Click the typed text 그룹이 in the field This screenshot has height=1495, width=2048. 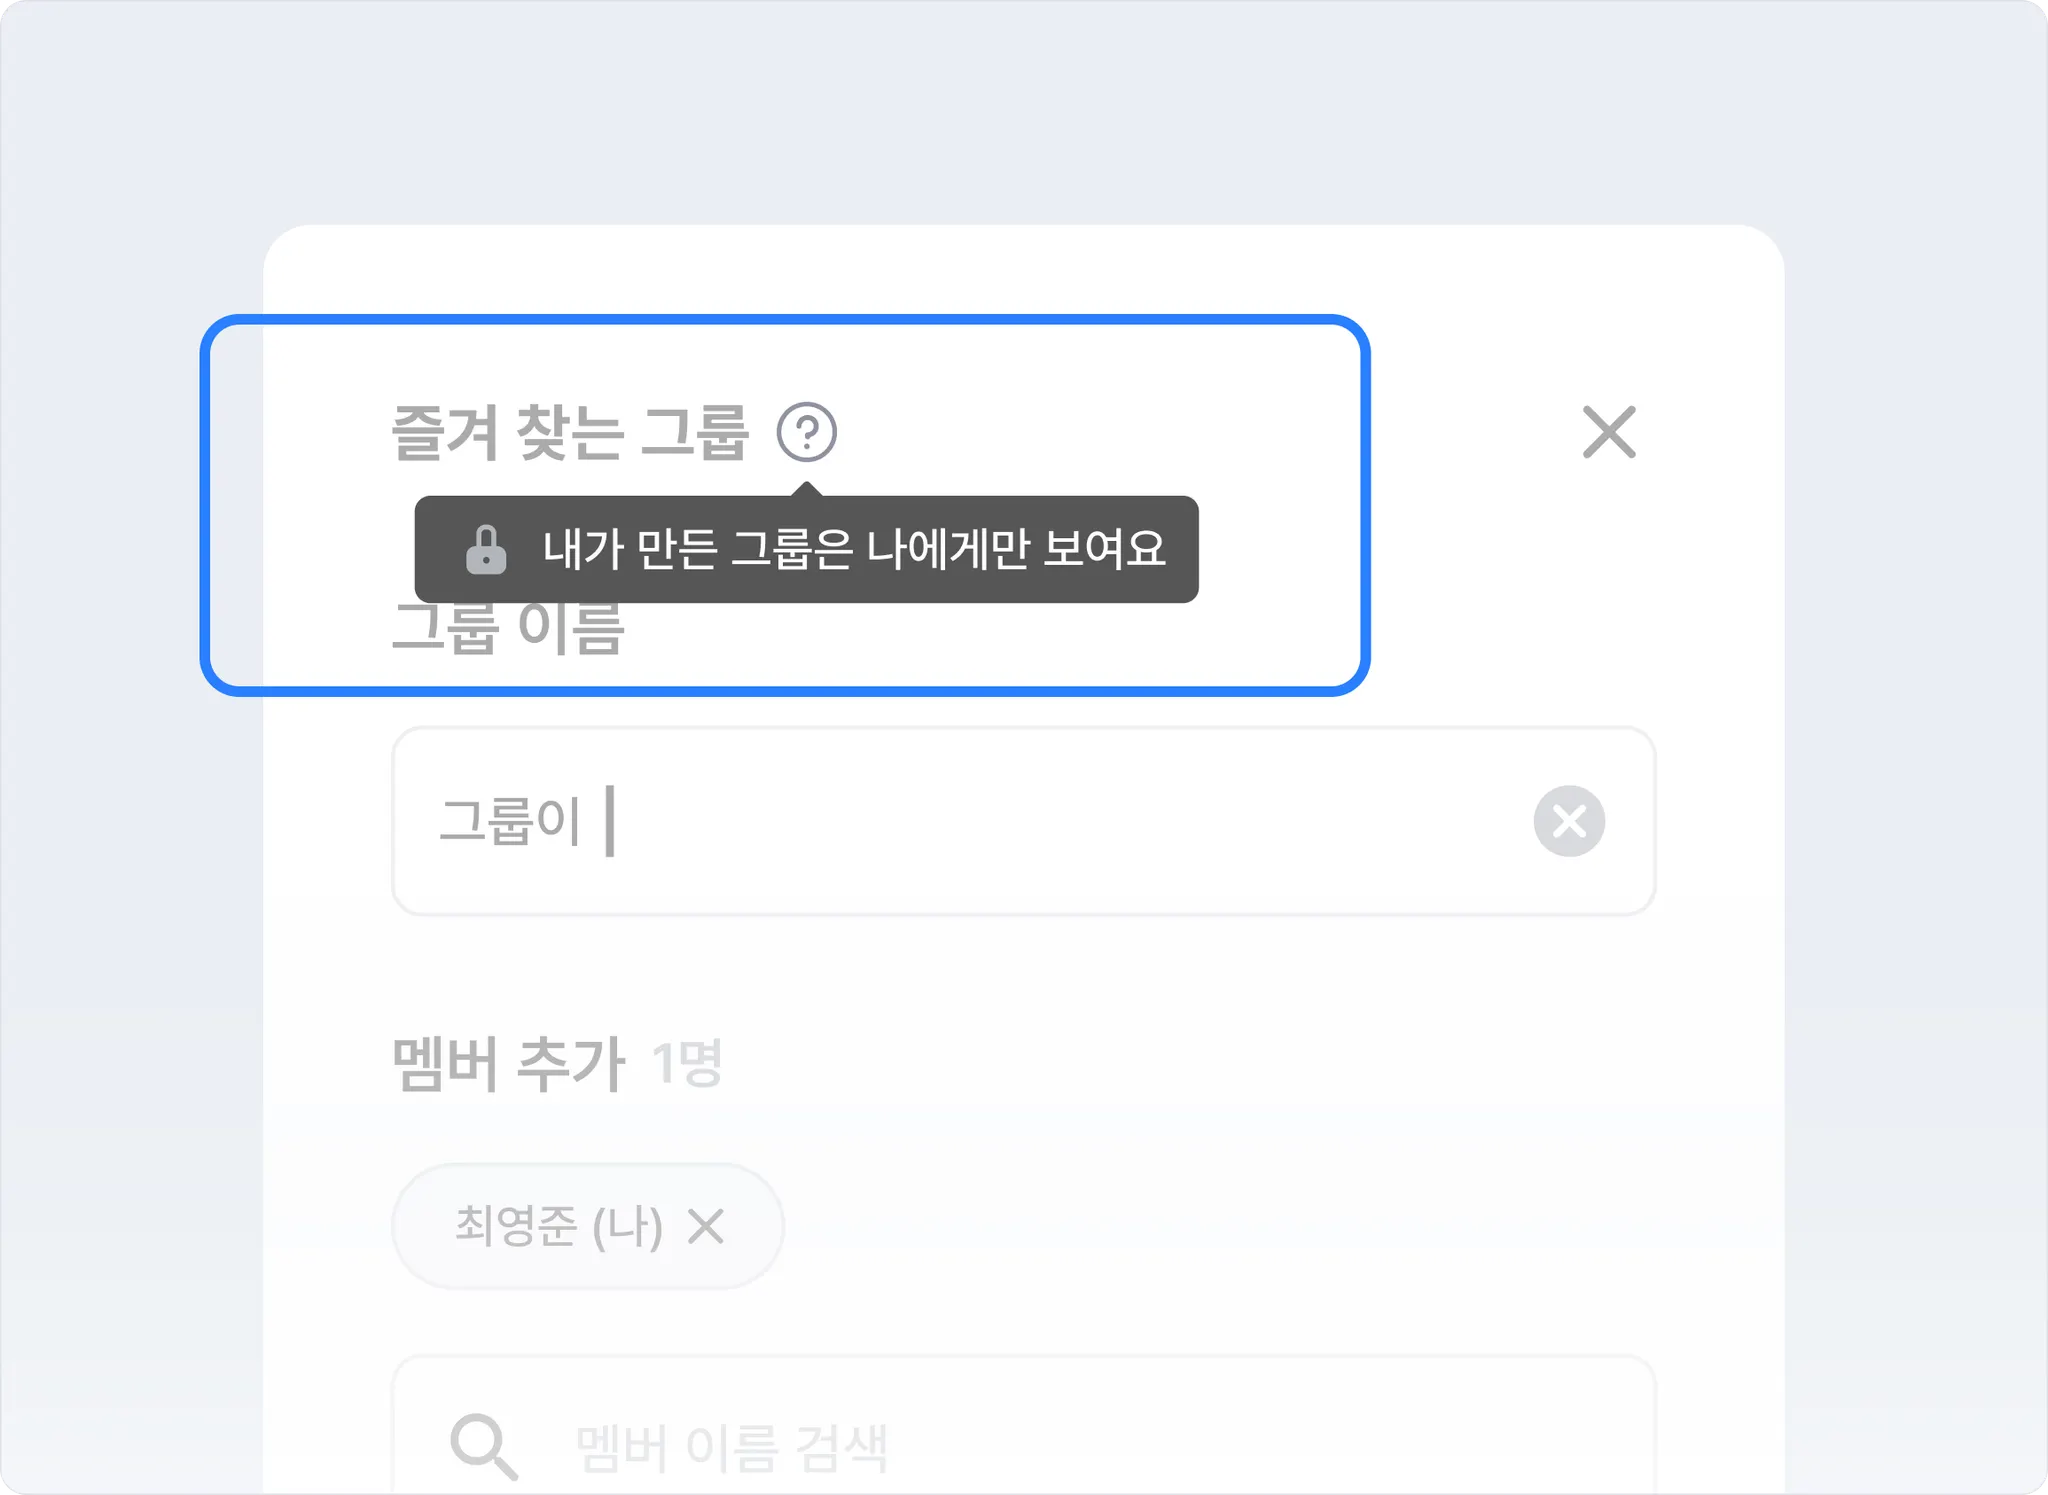509,821
